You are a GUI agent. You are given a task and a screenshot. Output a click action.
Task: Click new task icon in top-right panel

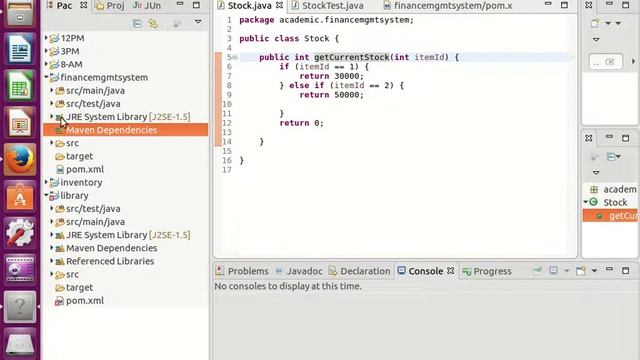coord(595,23)
